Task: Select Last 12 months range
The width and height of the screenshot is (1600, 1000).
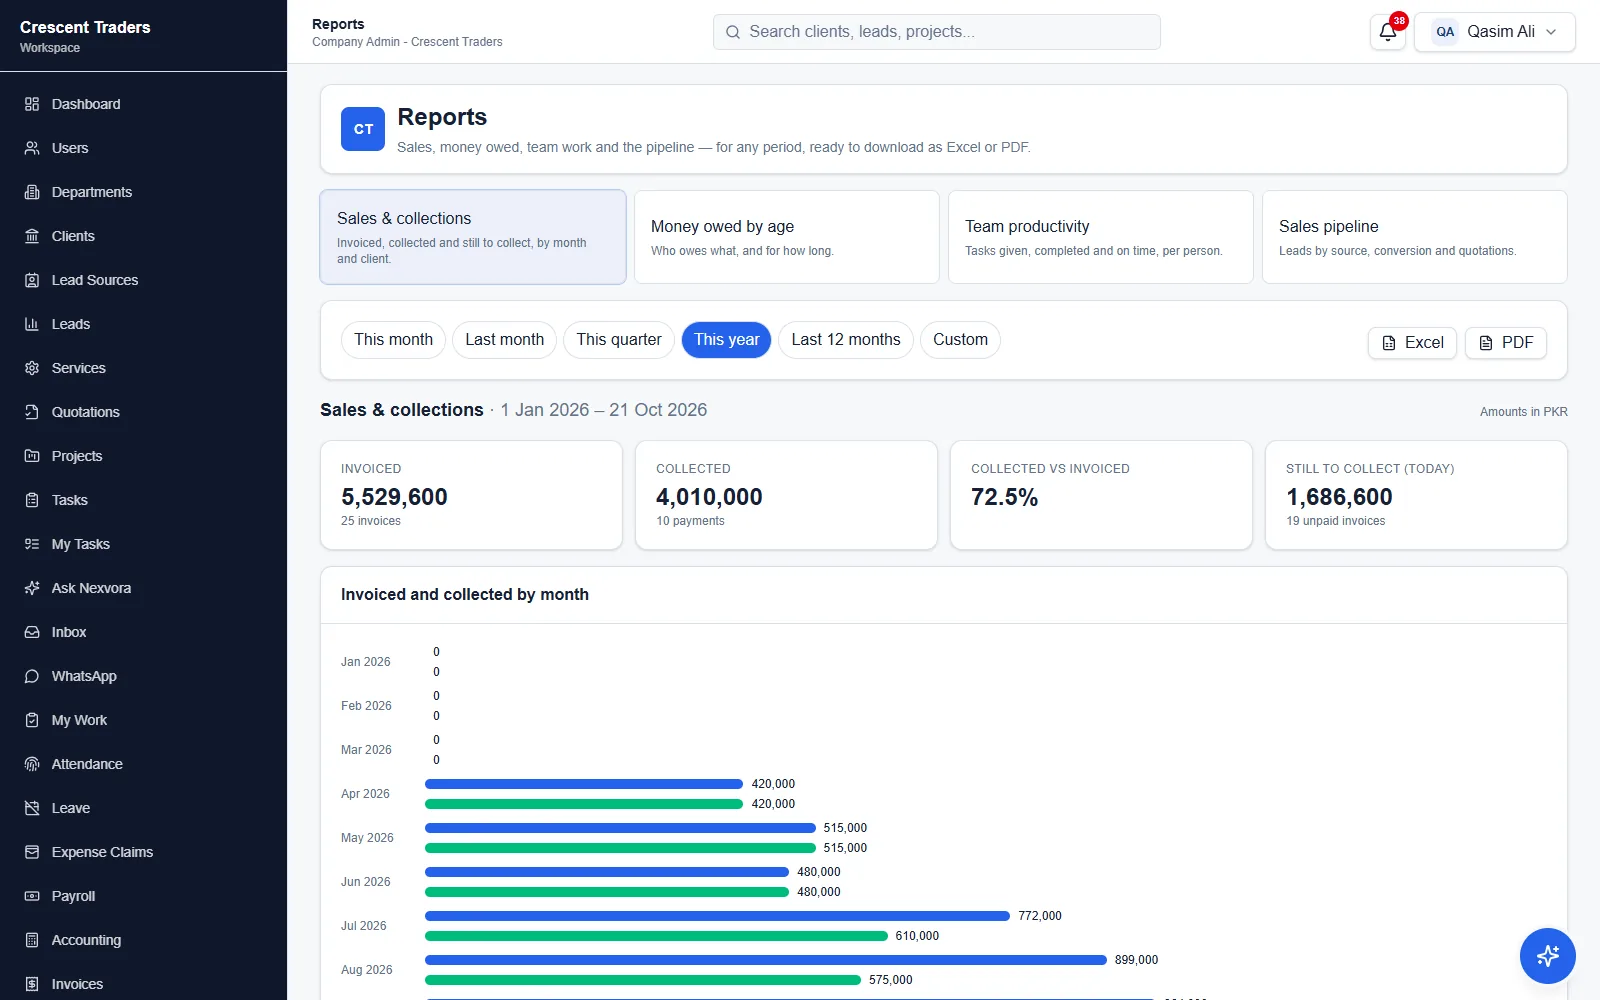Action: tap(846, 340)
